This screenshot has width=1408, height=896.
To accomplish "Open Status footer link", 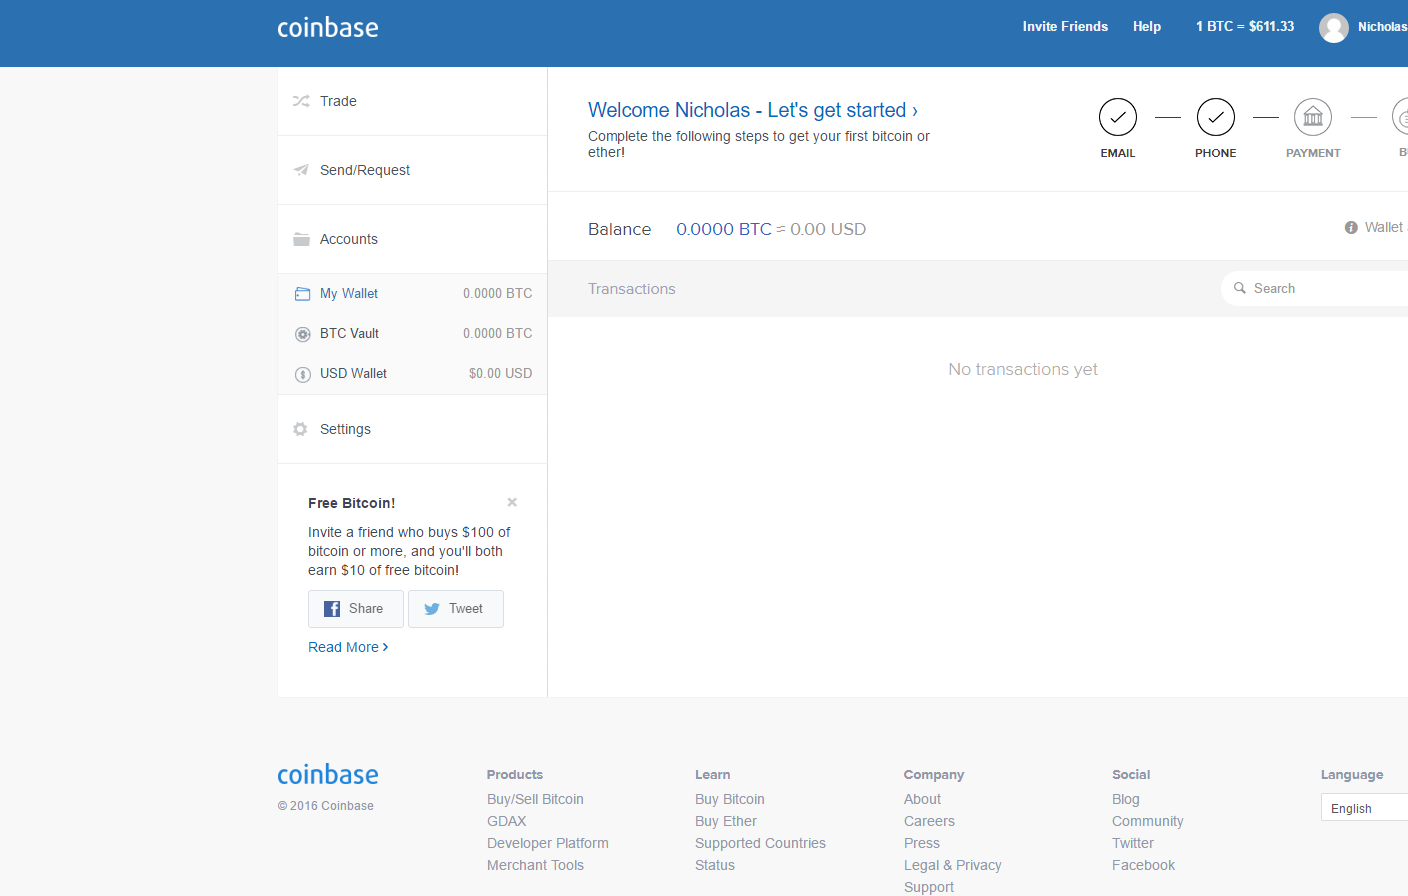I will [715, 865].
